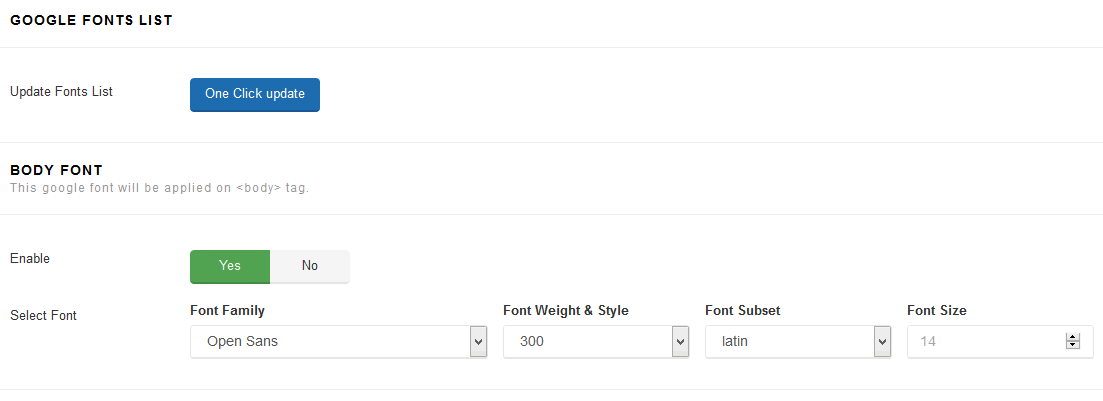Increase Font Size with the up arrow
This screenshot has width=1103, height=401.
[x=1073, y=338]
